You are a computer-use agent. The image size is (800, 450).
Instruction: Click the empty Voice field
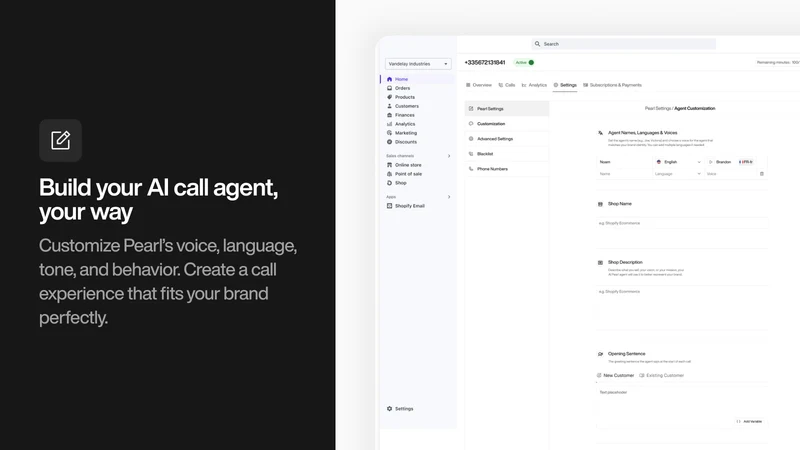(730, 174)
